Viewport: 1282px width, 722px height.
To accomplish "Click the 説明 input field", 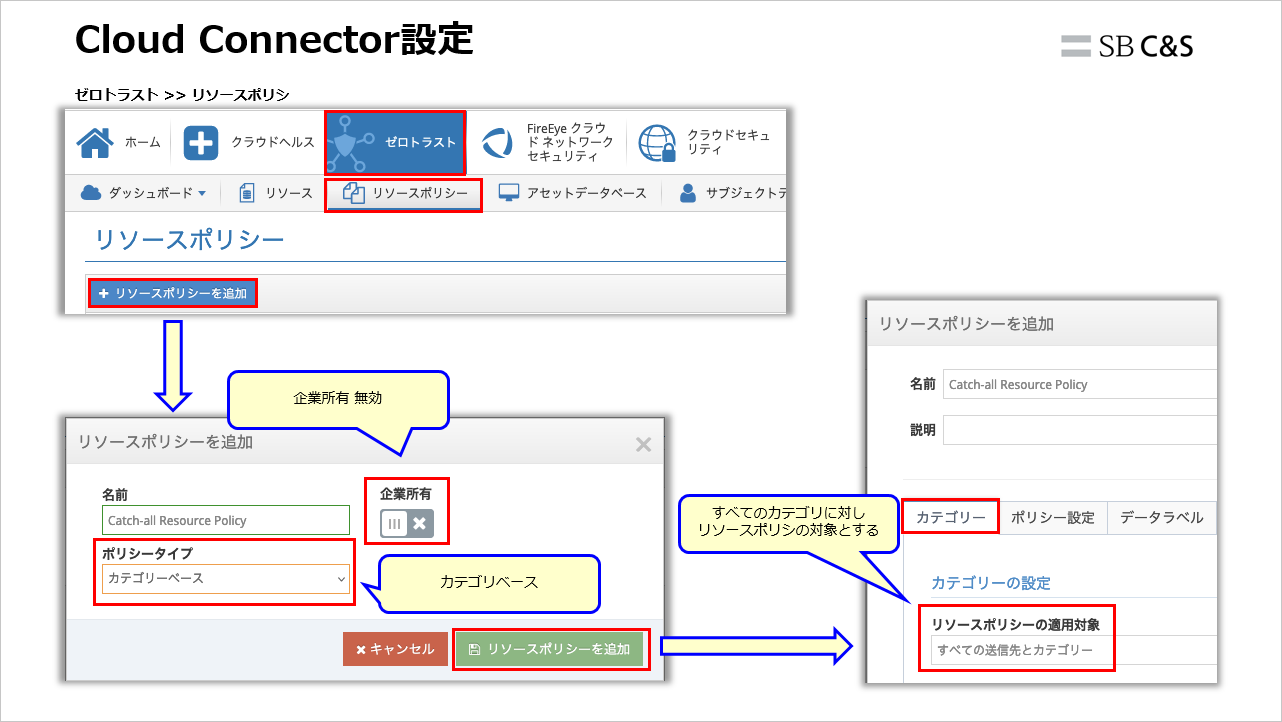I will 1080,430.
